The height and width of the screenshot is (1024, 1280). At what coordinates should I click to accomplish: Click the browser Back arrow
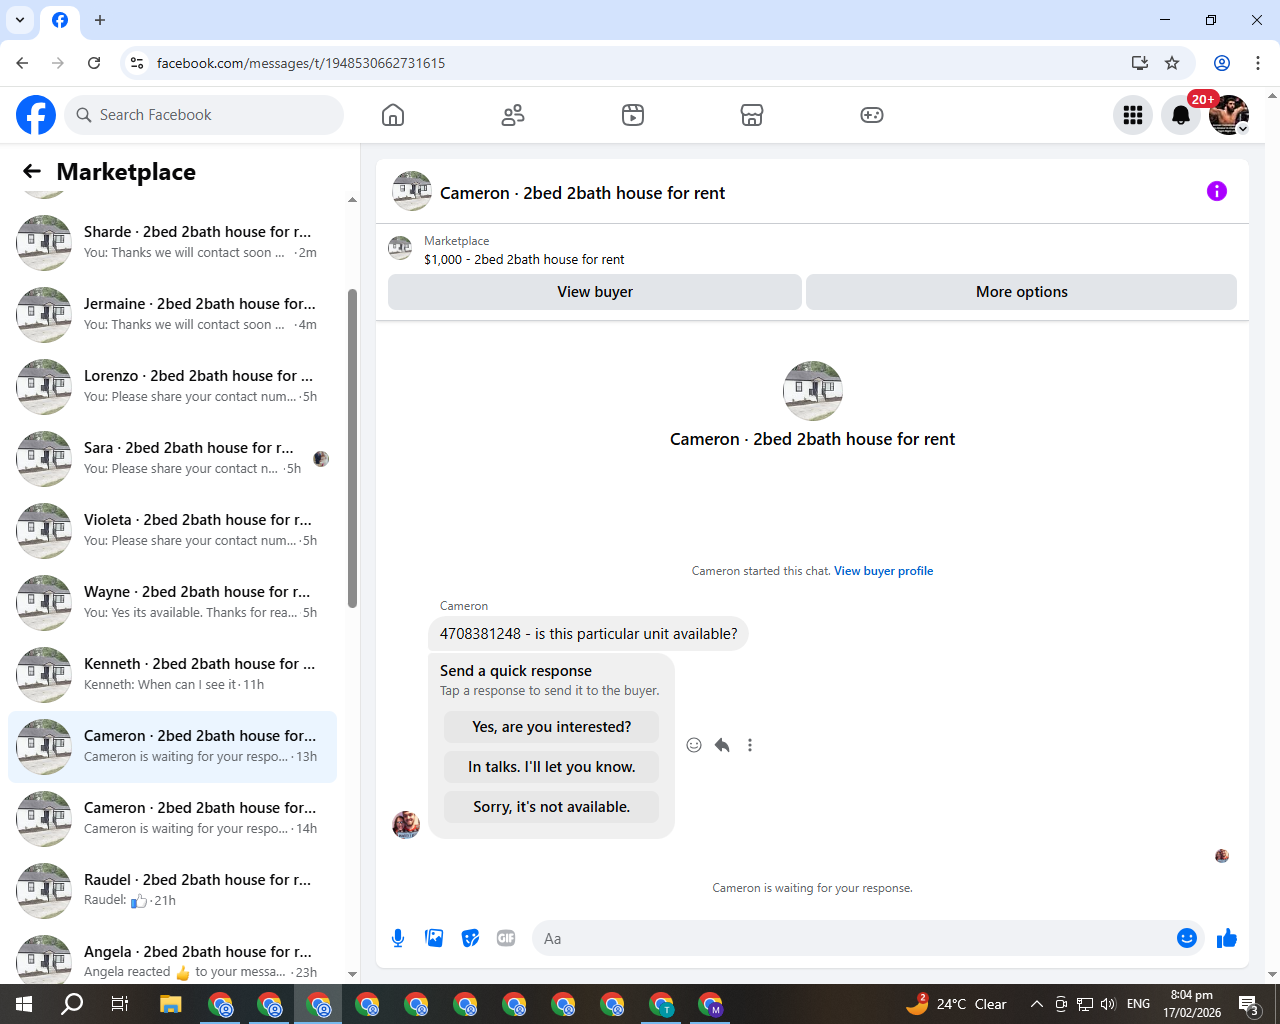[x=22, y=63]
